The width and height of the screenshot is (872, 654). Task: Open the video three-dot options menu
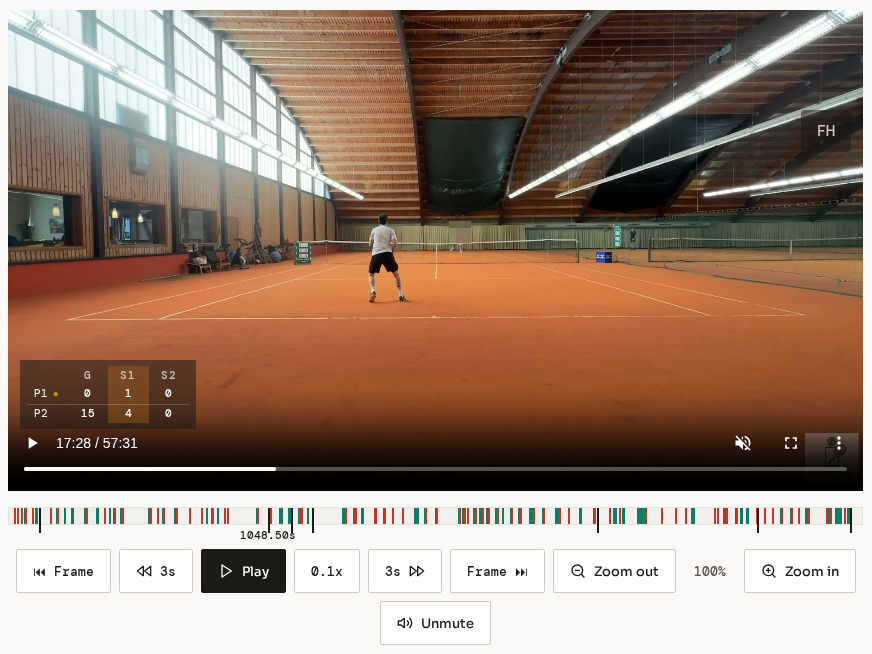[839, 443]
